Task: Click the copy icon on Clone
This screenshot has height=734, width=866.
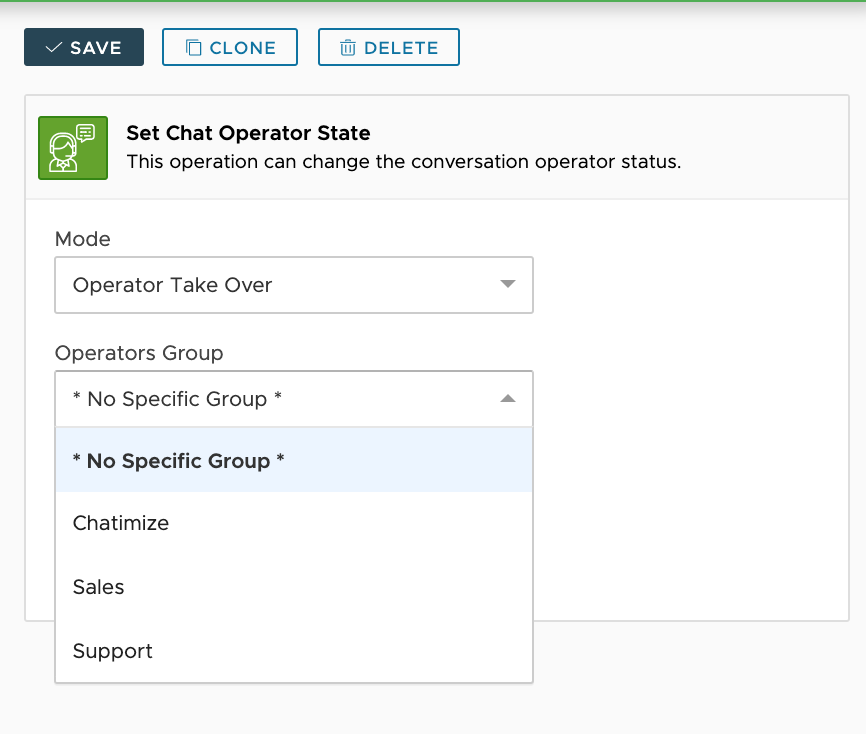Action: pos(194,48)
